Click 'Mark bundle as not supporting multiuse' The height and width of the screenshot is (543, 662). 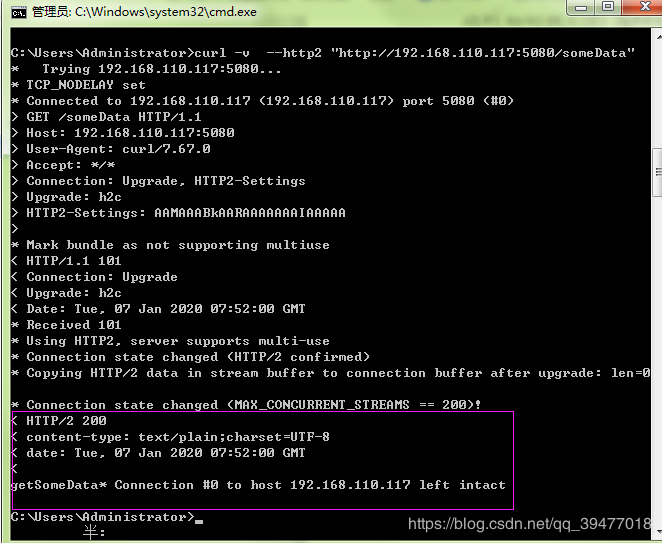pos(170,245)
